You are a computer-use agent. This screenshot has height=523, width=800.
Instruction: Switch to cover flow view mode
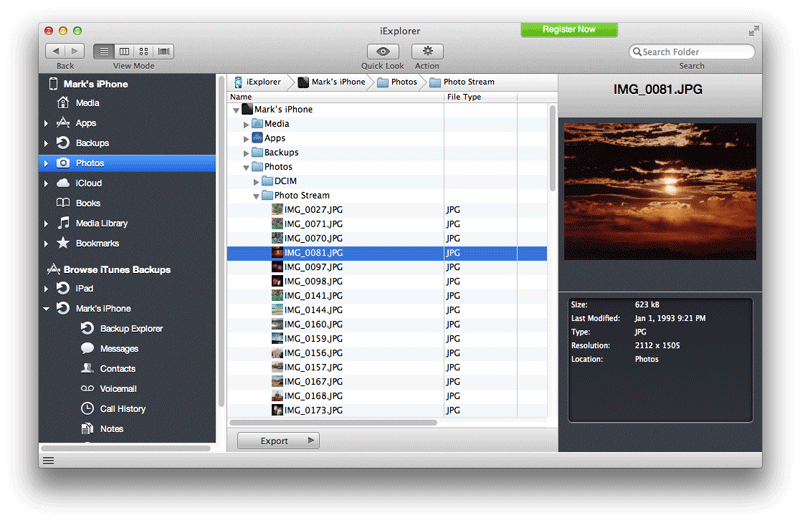[x=164, y=51]
